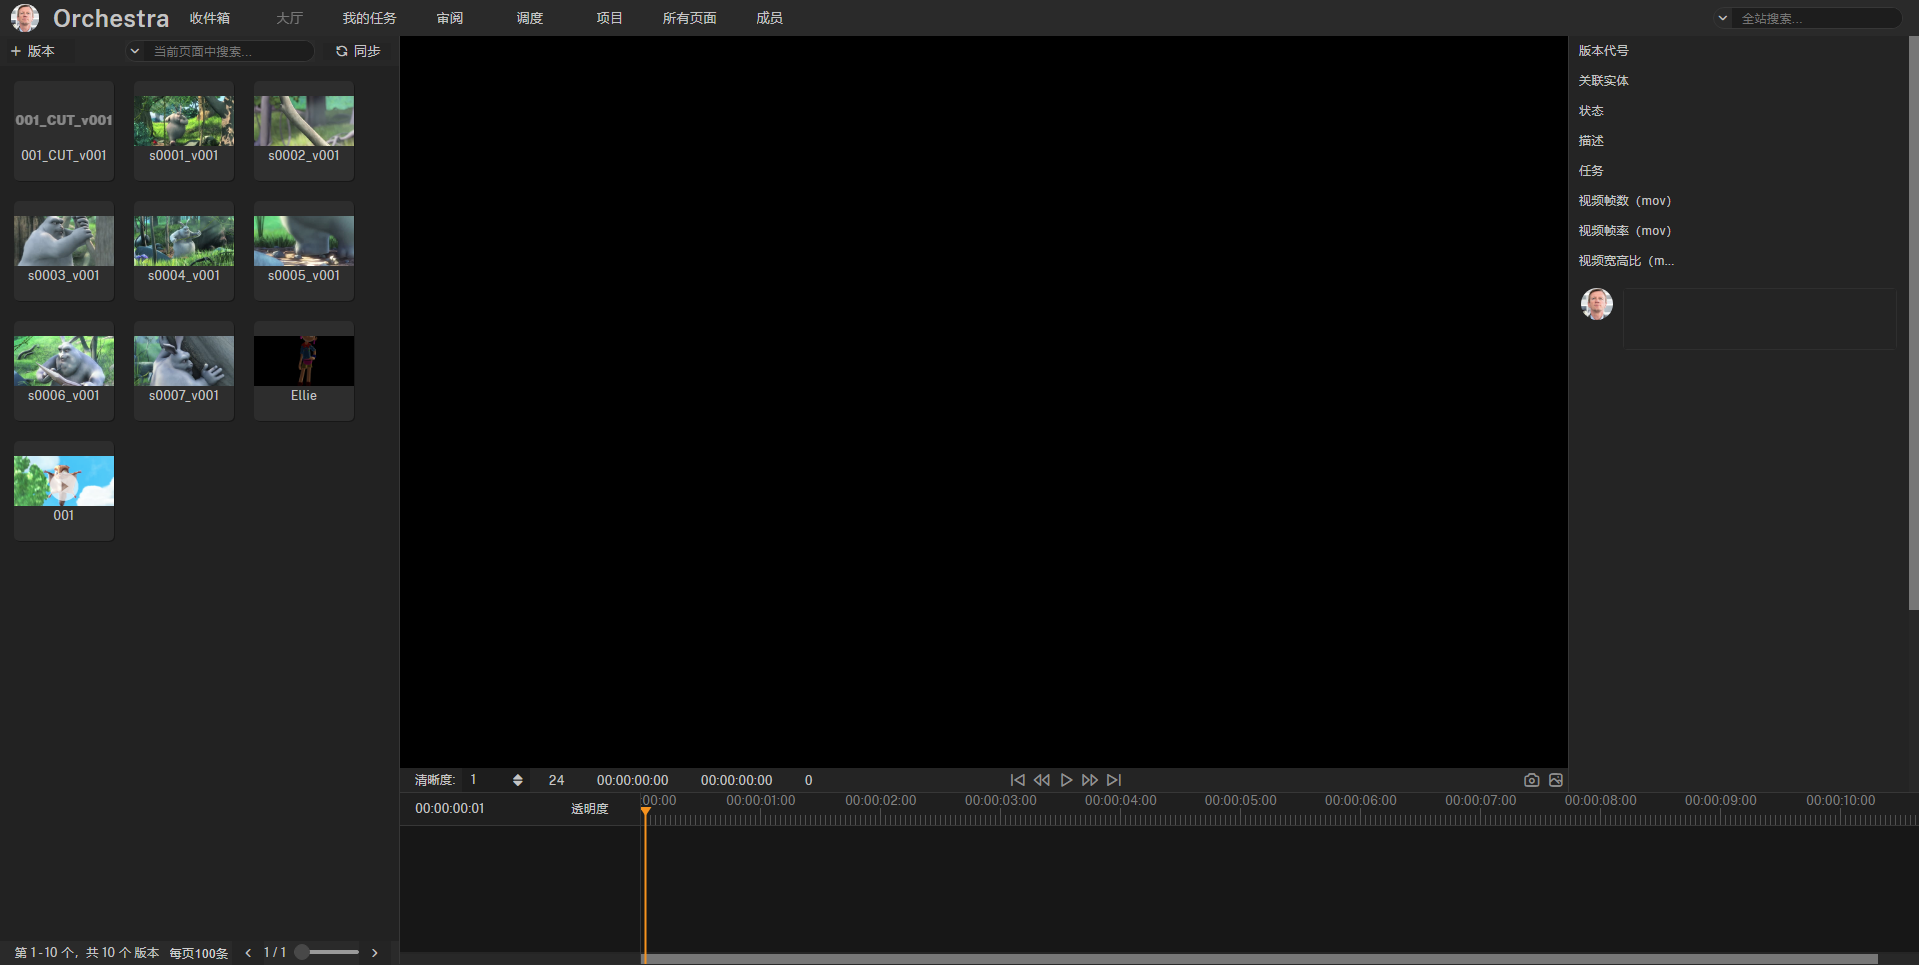Click the fast-forward double-arrow icon
The image size is (1919, 965).
point(1090,780)
